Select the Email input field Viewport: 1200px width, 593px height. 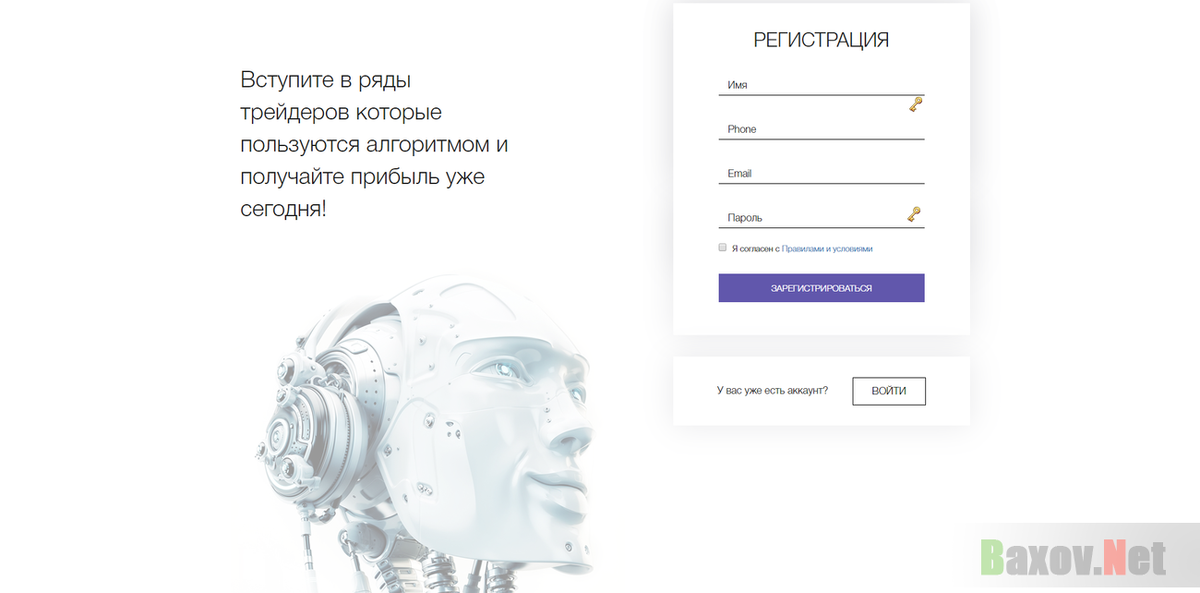821,173
